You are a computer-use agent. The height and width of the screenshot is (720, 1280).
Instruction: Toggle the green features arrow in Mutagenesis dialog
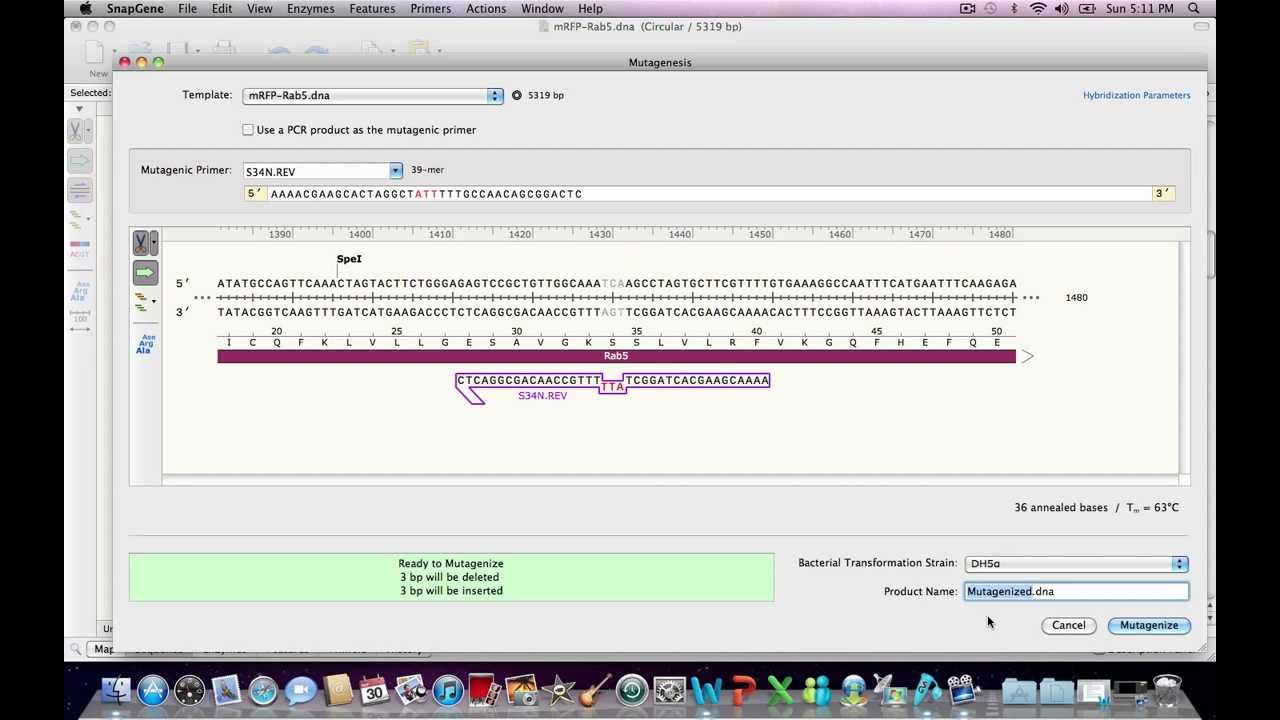[x=145, y=272]
